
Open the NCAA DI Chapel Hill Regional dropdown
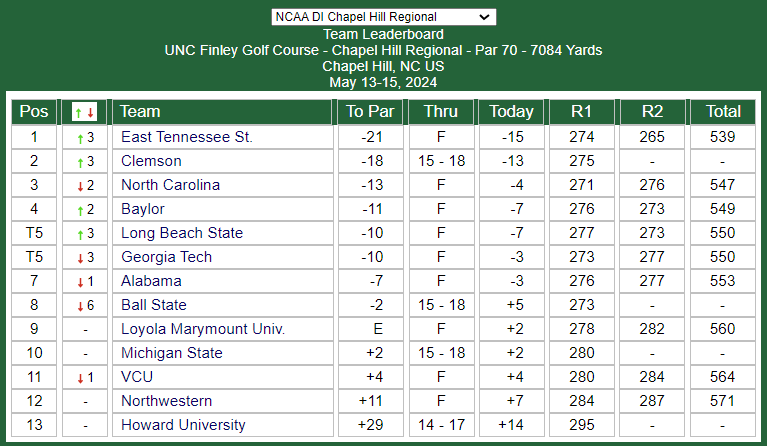click(x=384, y=17)
